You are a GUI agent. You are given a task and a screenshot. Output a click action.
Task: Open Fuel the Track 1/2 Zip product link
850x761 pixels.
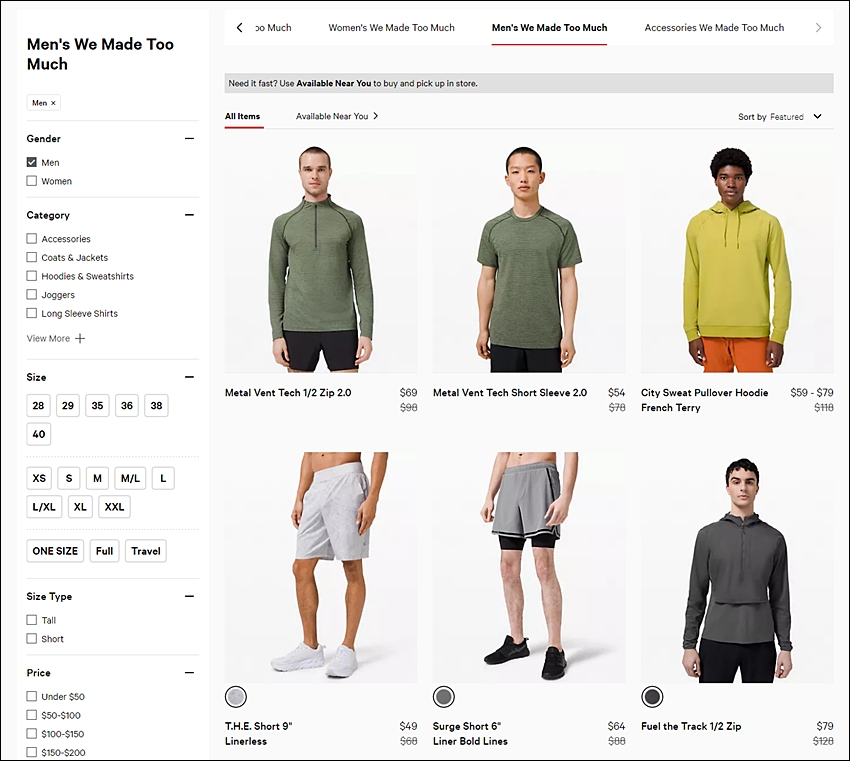point(691,726)
